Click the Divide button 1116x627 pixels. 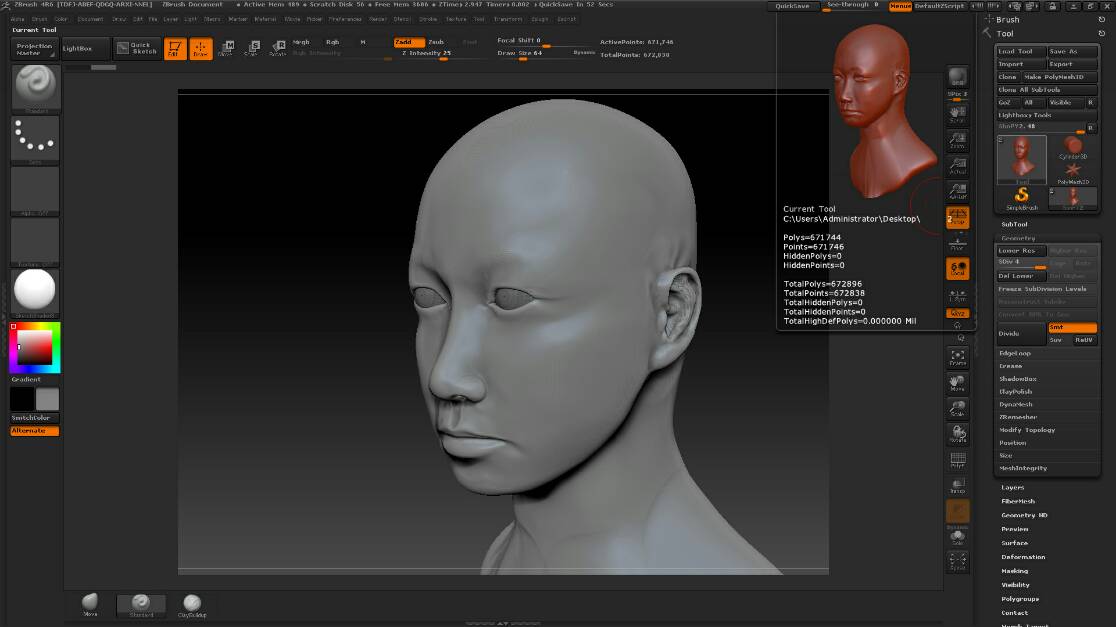click(x=1020, y=334)
